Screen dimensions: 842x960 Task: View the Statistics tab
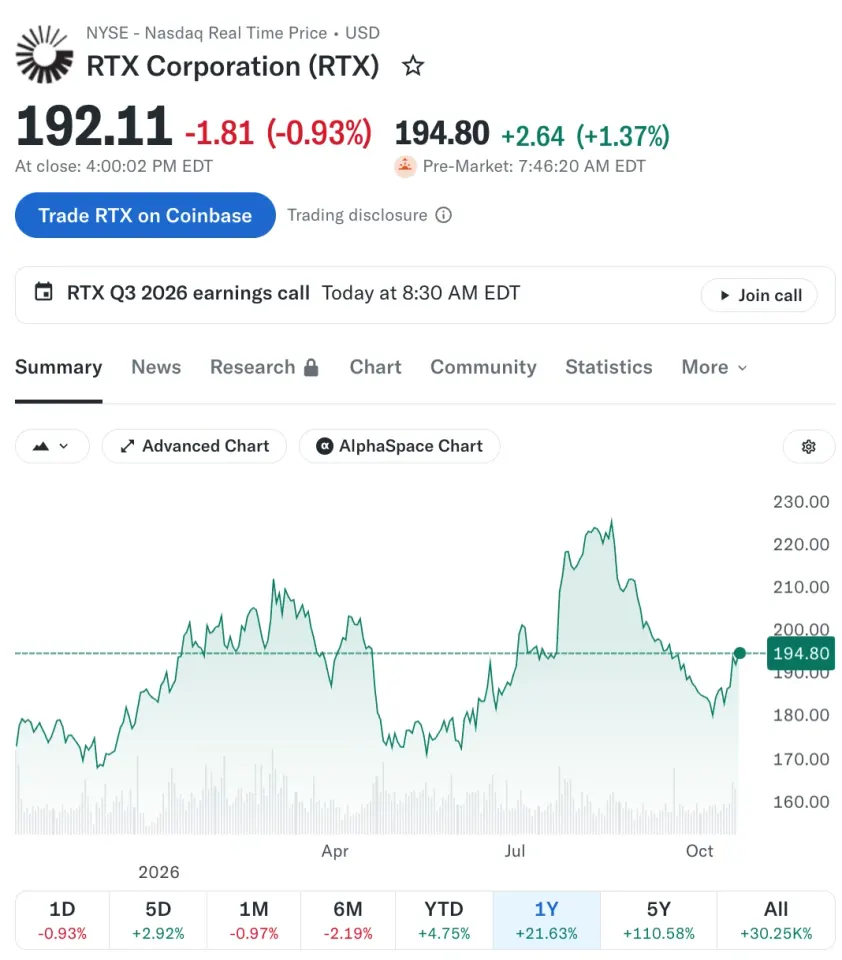[x=609, y=367]
